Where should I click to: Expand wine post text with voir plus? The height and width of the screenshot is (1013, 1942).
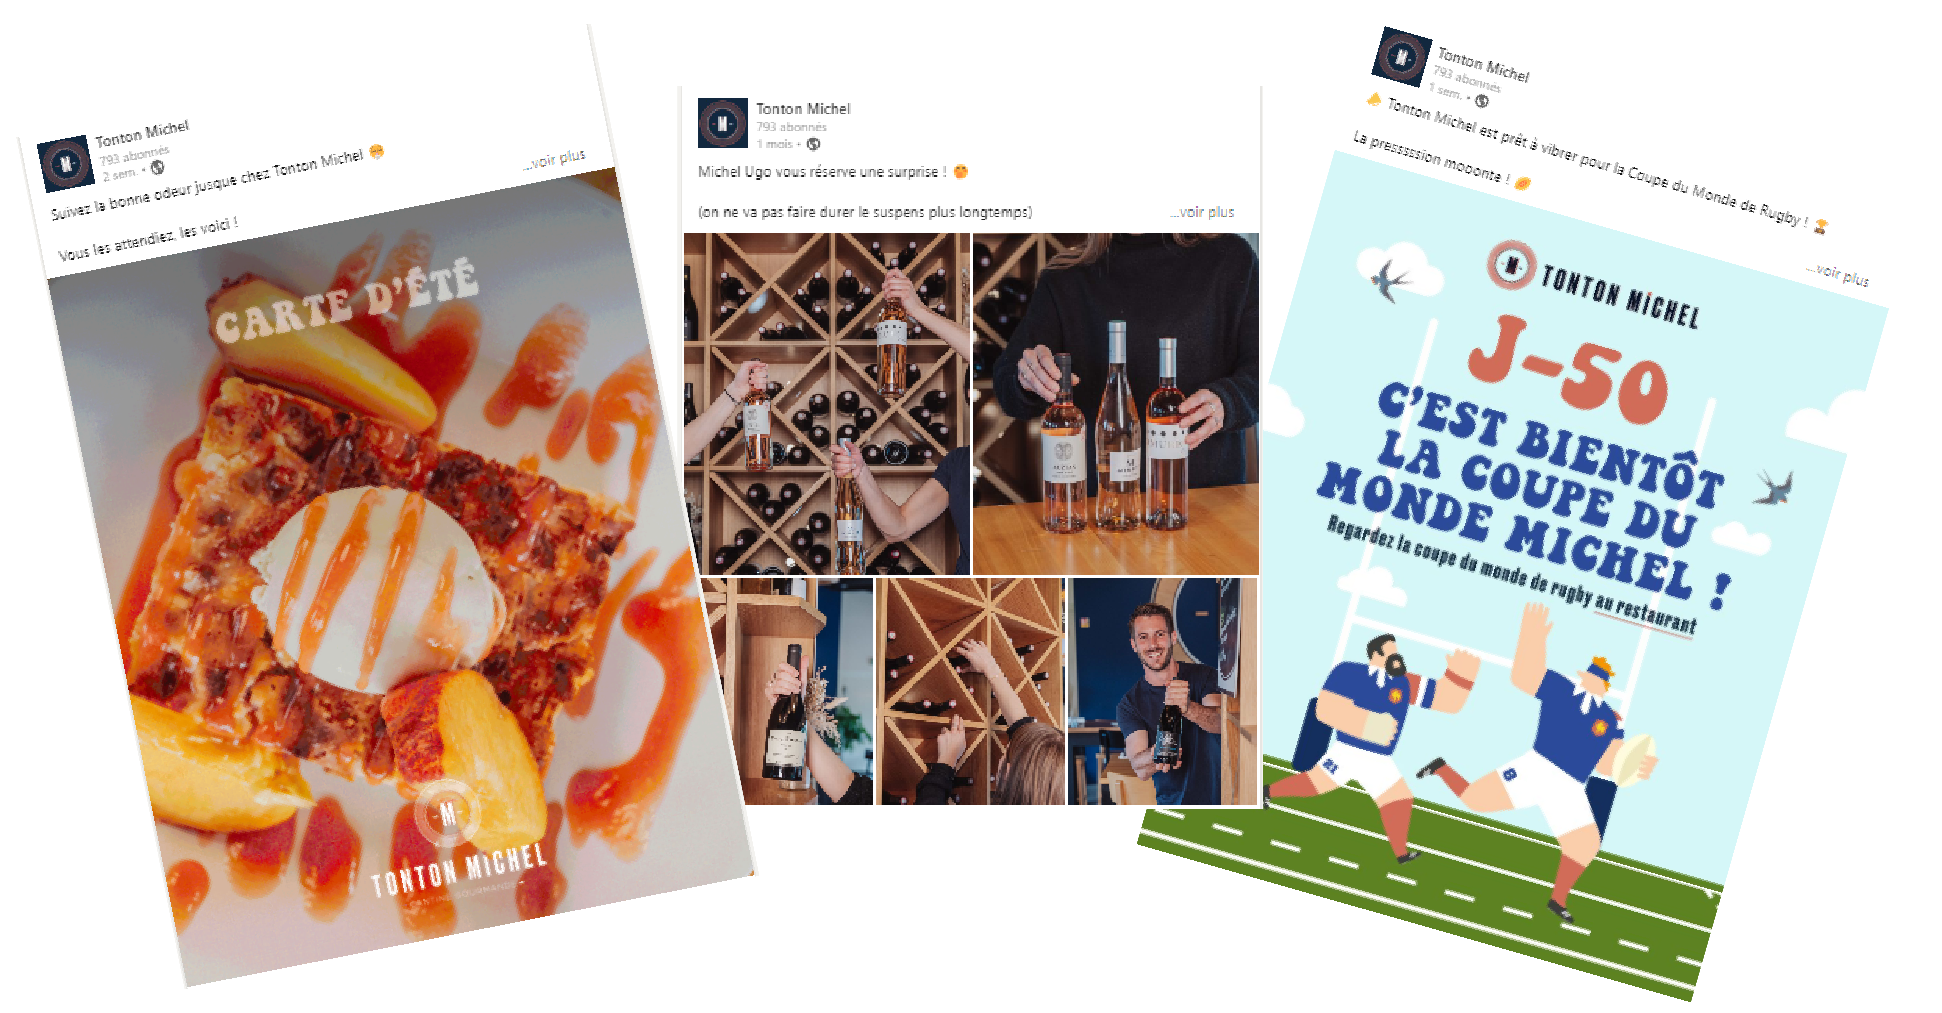(x=1202, y=212)
